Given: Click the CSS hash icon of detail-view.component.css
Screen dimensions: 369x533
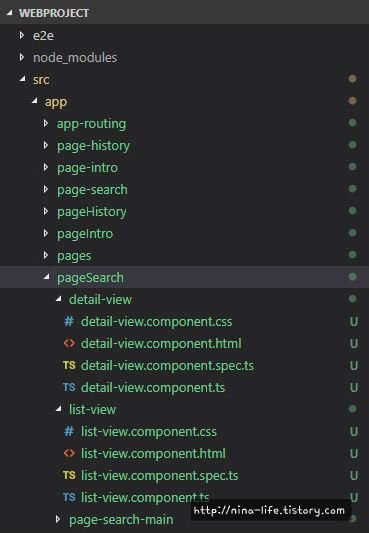Looking at the screenshot, I should (69, 321).
